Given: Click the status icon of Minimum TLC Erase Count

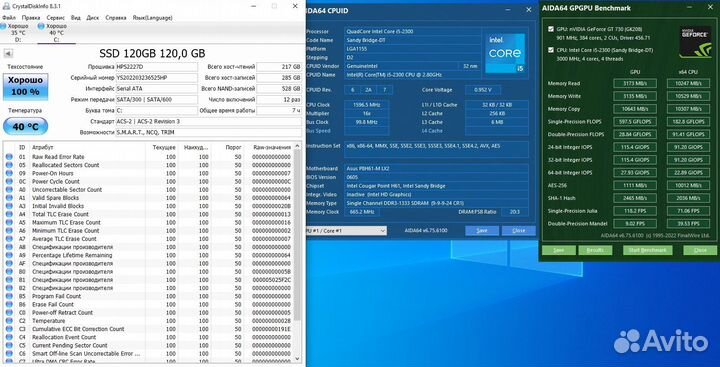Looking at the screenshot, I should tap(9, 231).
